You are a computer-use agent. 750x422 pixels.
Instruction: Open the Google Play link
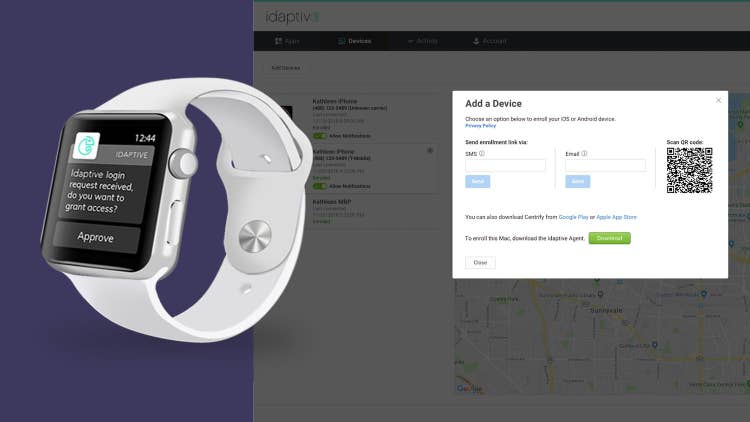(573, 217)
